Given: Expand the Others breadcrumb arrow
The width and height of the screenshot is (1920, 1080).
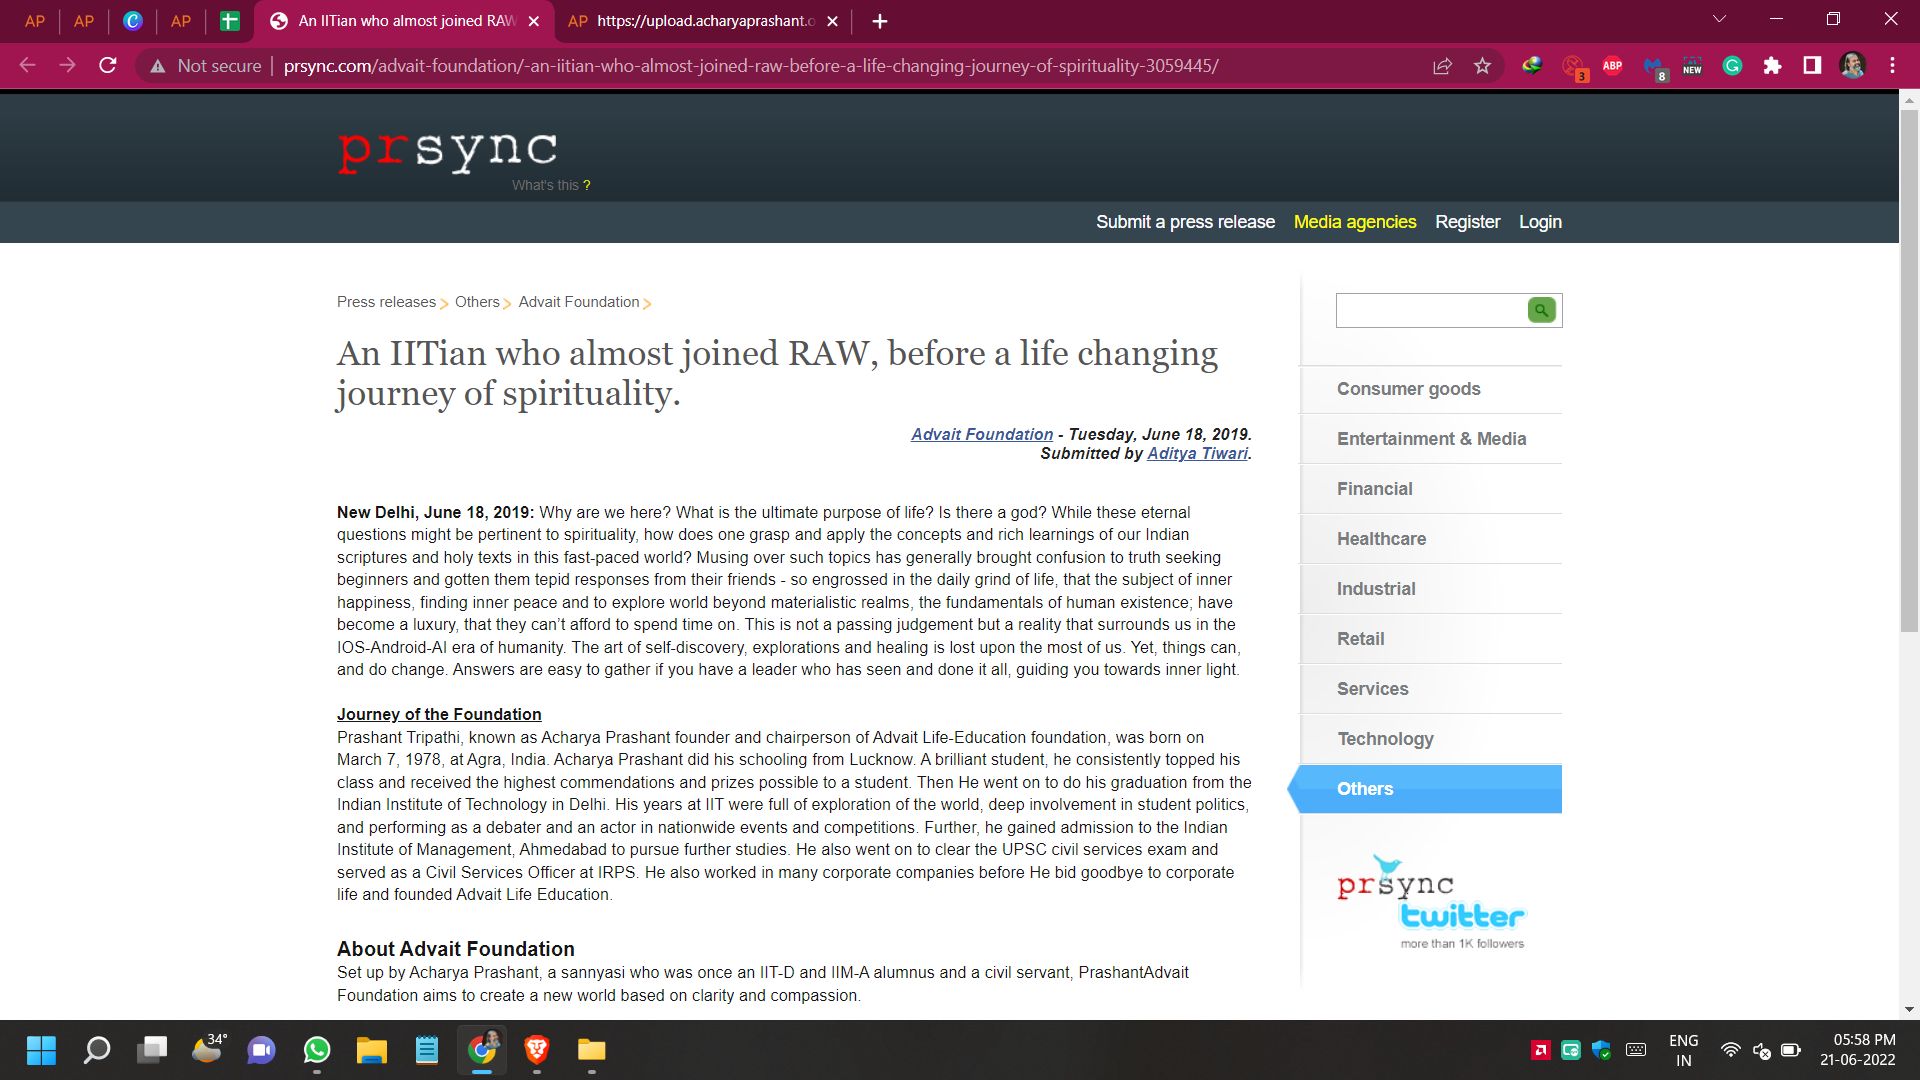Looking at the screenshot, I should (507, 304).
